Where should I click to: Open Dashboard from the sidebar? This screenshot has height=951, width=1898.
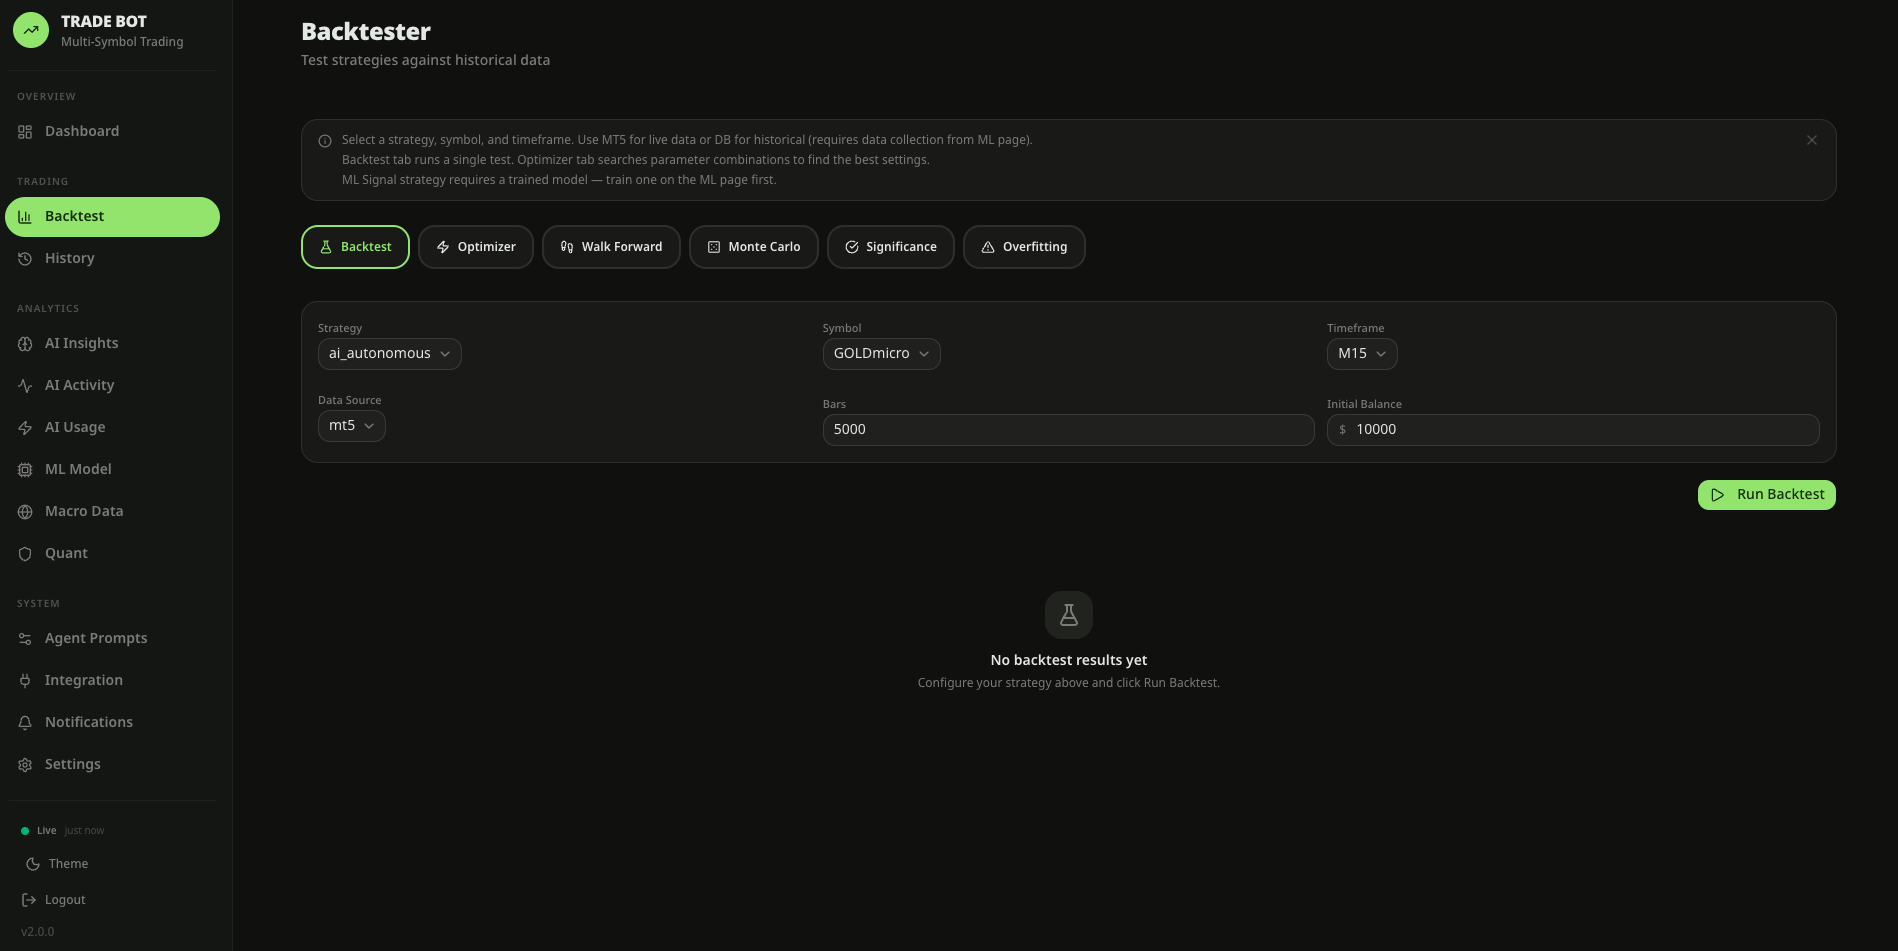coord(112,132)
